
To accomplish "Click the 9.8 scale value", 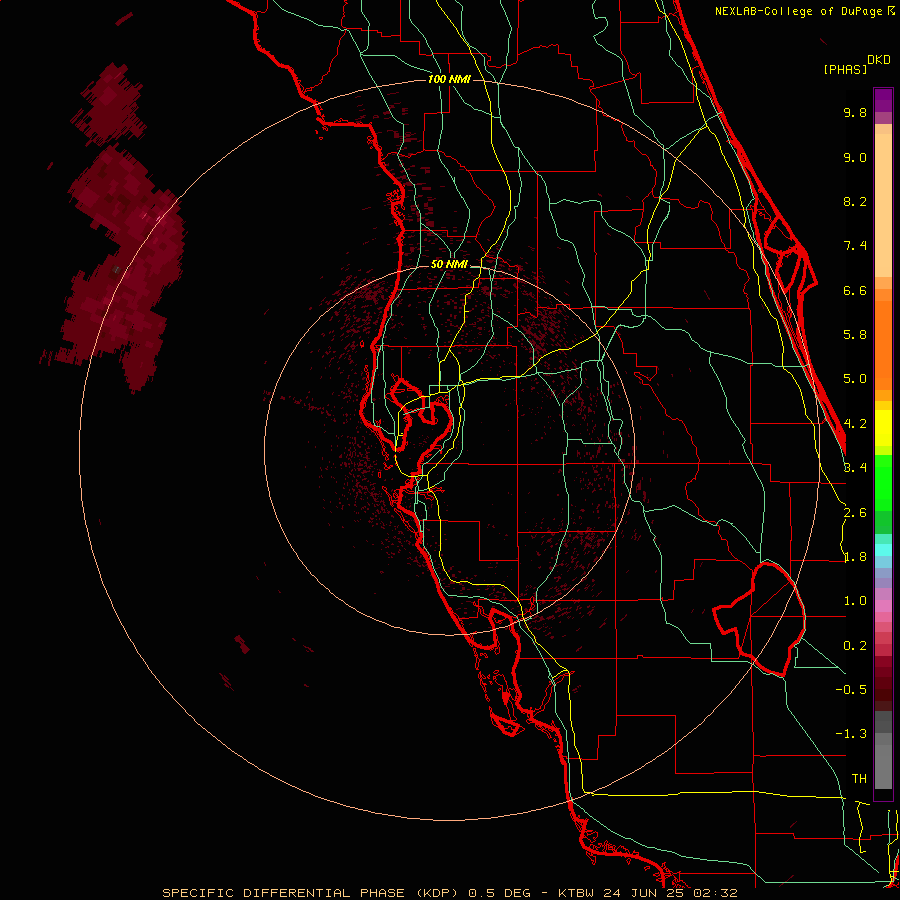I will pyautogui.click(x=855, y=112).
